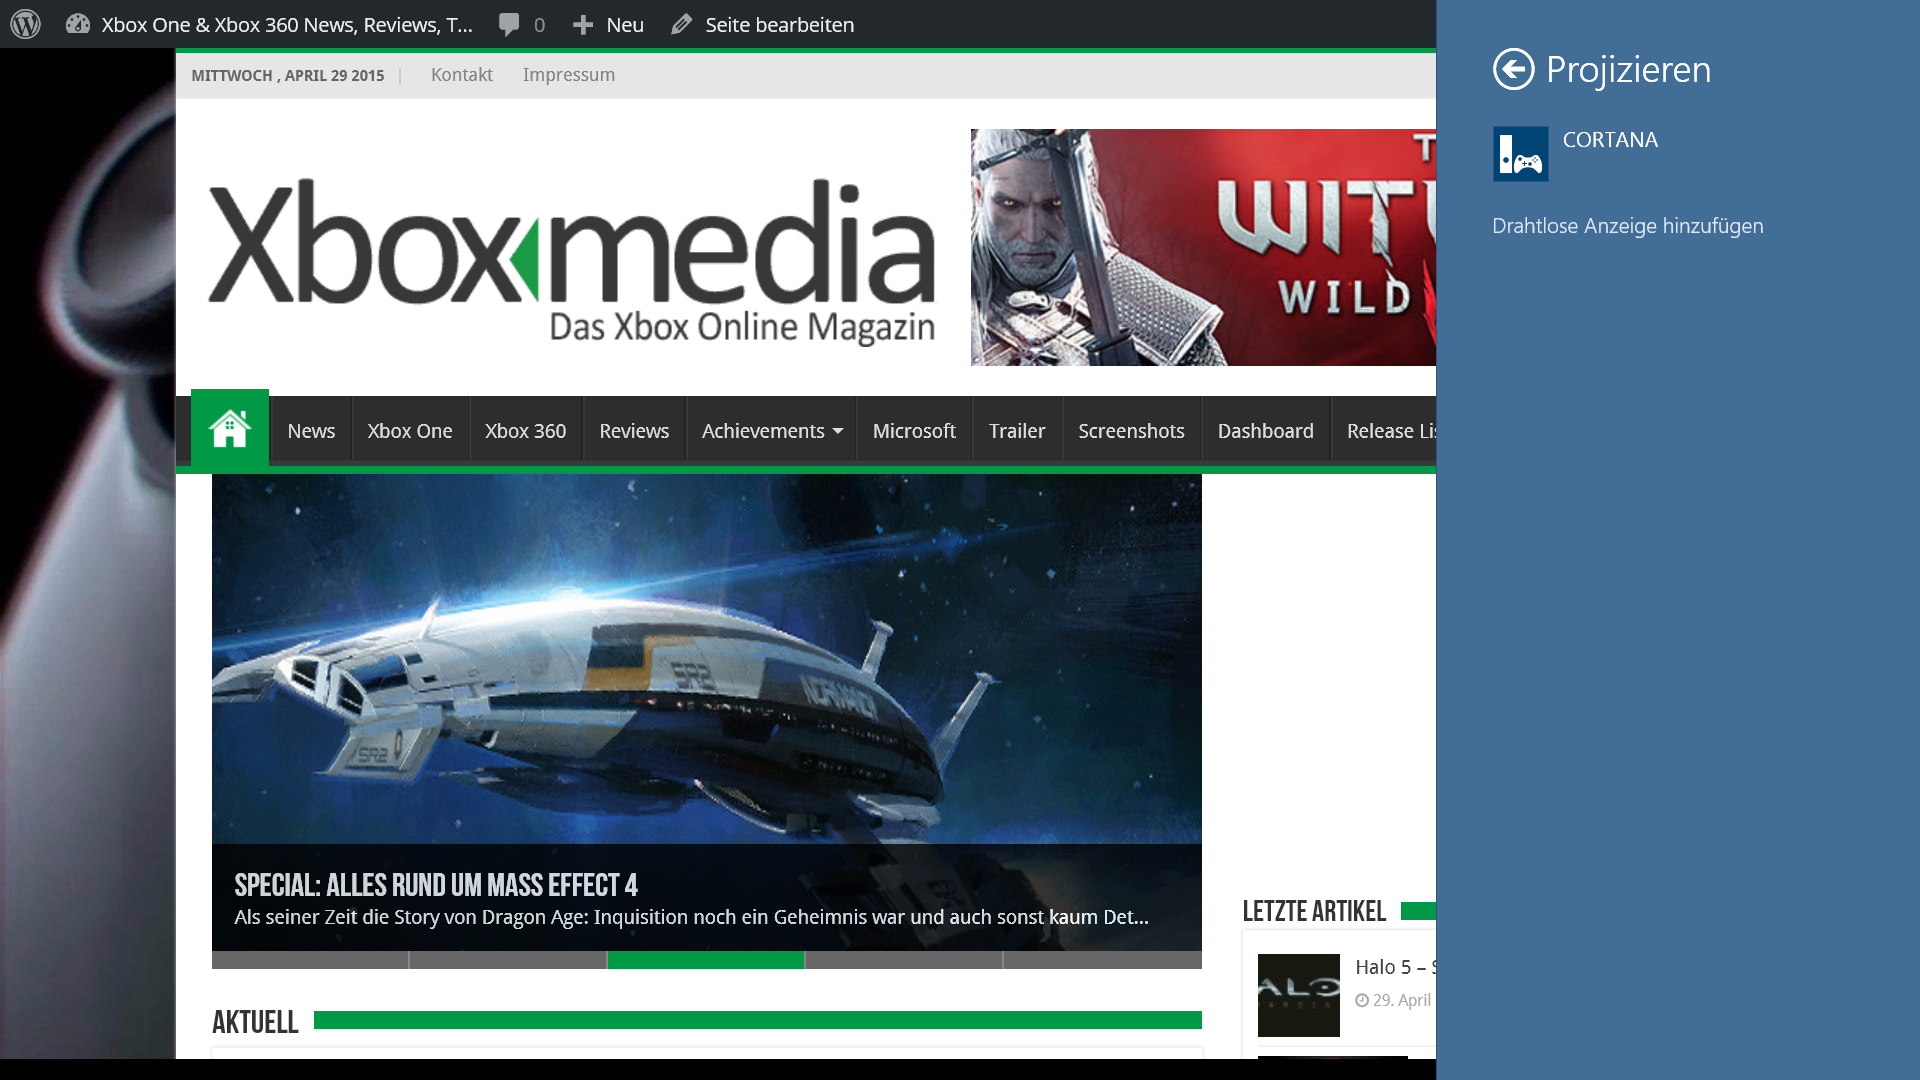This screenshot has width=1920, height=1080.
Task: Select the fourth slider progress segment
Action: click(904, 960)
